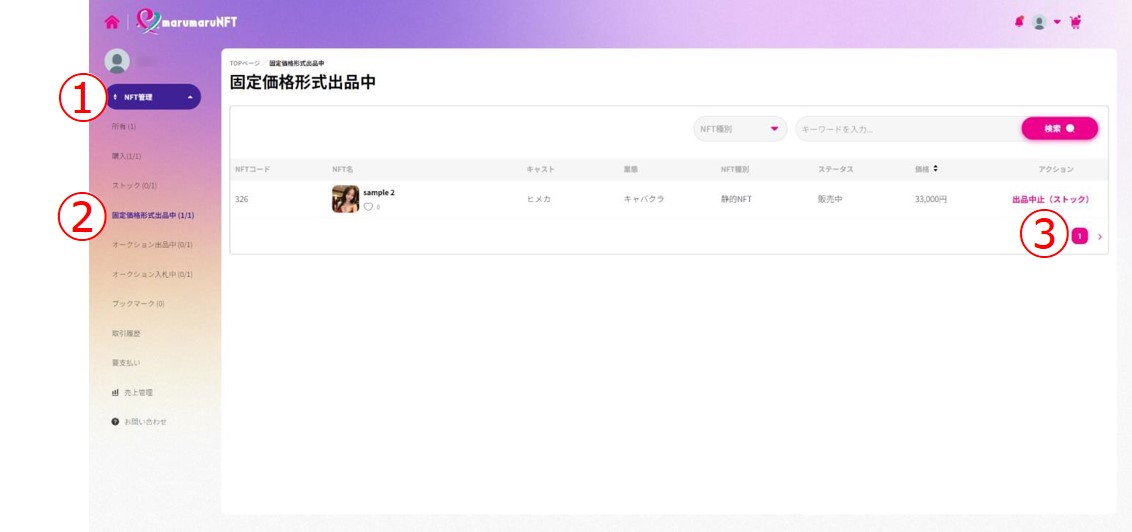Select page 1 in pagination
The height and width of the screenshot is (532, 1132).
click(x=1079, y=236)
